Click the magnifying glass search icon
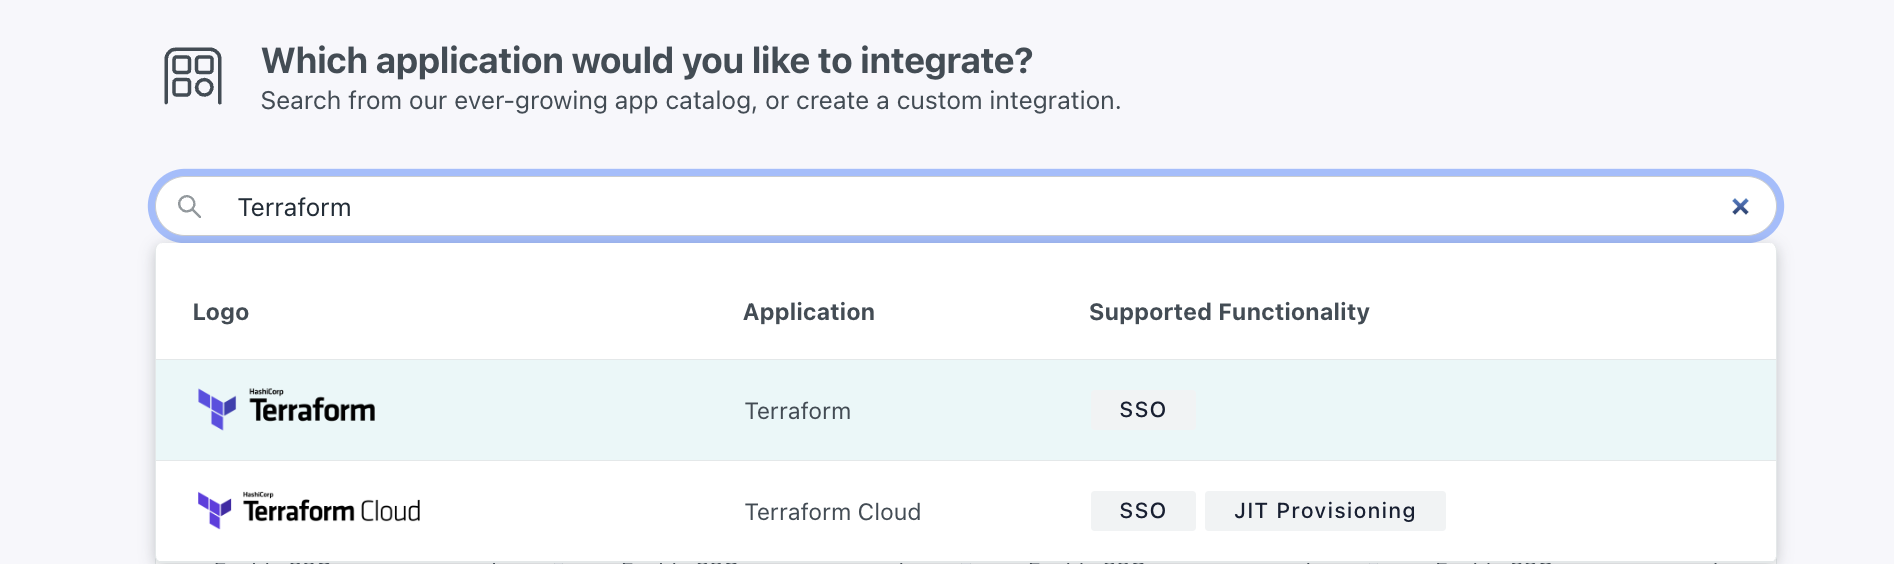1894x564 pixels. coord(189,207)
